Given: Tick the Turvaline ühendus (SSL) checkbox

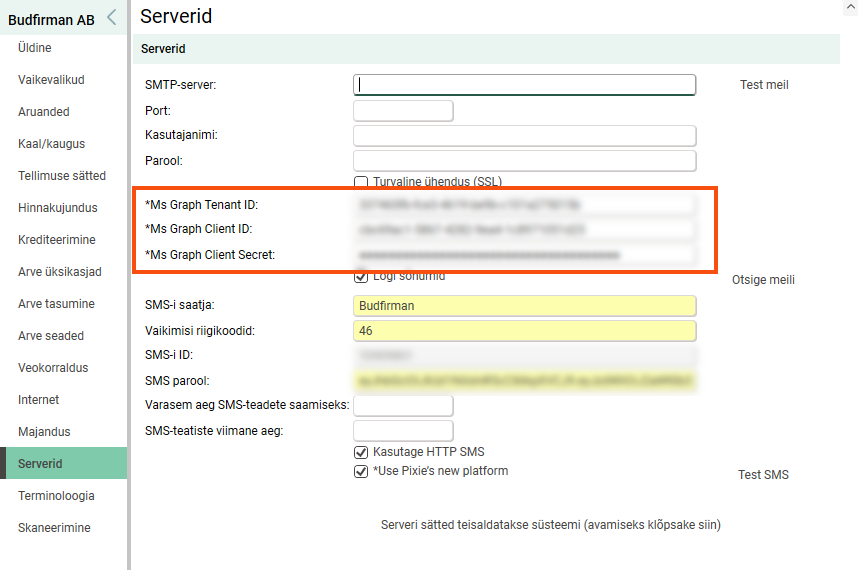Looking at the screenshot, I should (361, 181).
